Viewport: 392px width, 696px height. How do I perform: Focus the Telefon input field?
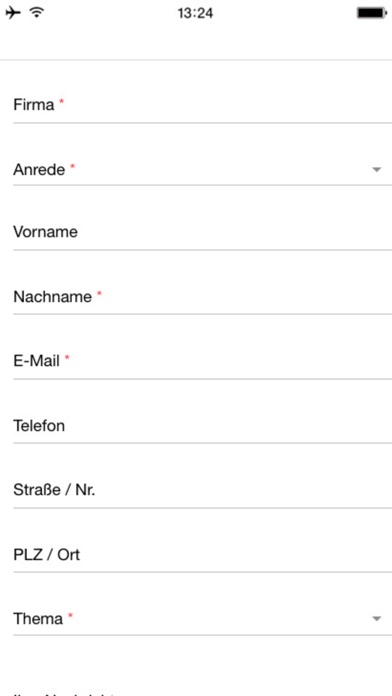pos(202,426)
